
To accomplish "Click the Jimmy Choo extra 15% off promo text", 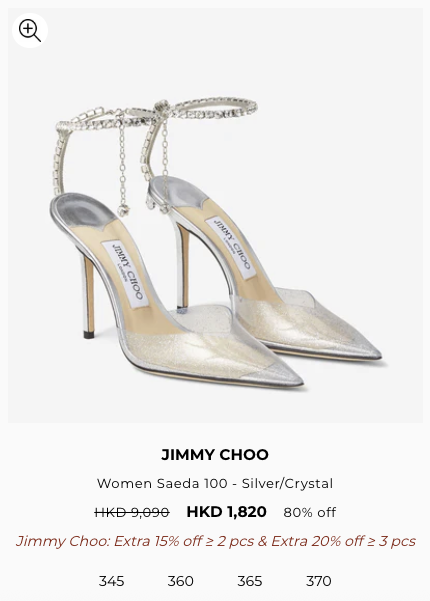I will point(215,541).
